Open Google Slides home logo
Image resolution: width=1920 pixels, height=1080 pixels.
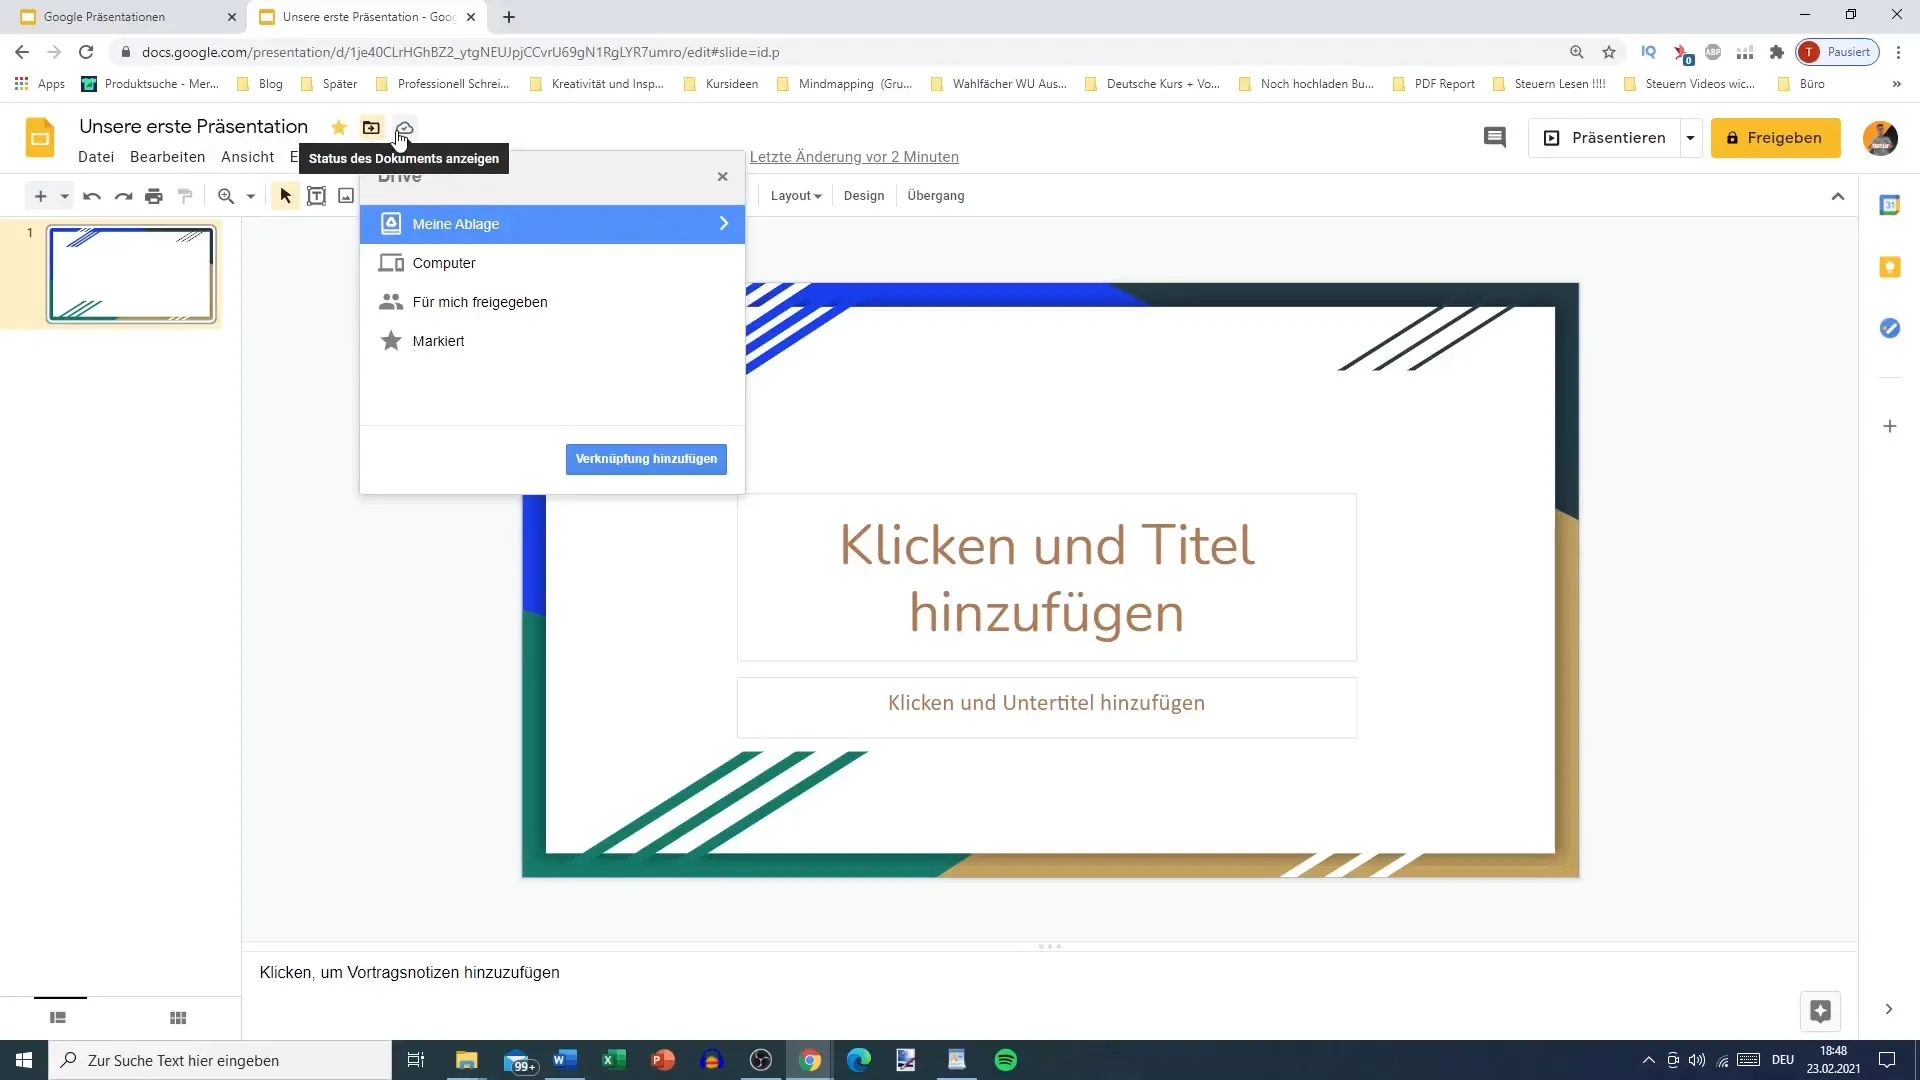pyautogui.click(x=40, y=138)
